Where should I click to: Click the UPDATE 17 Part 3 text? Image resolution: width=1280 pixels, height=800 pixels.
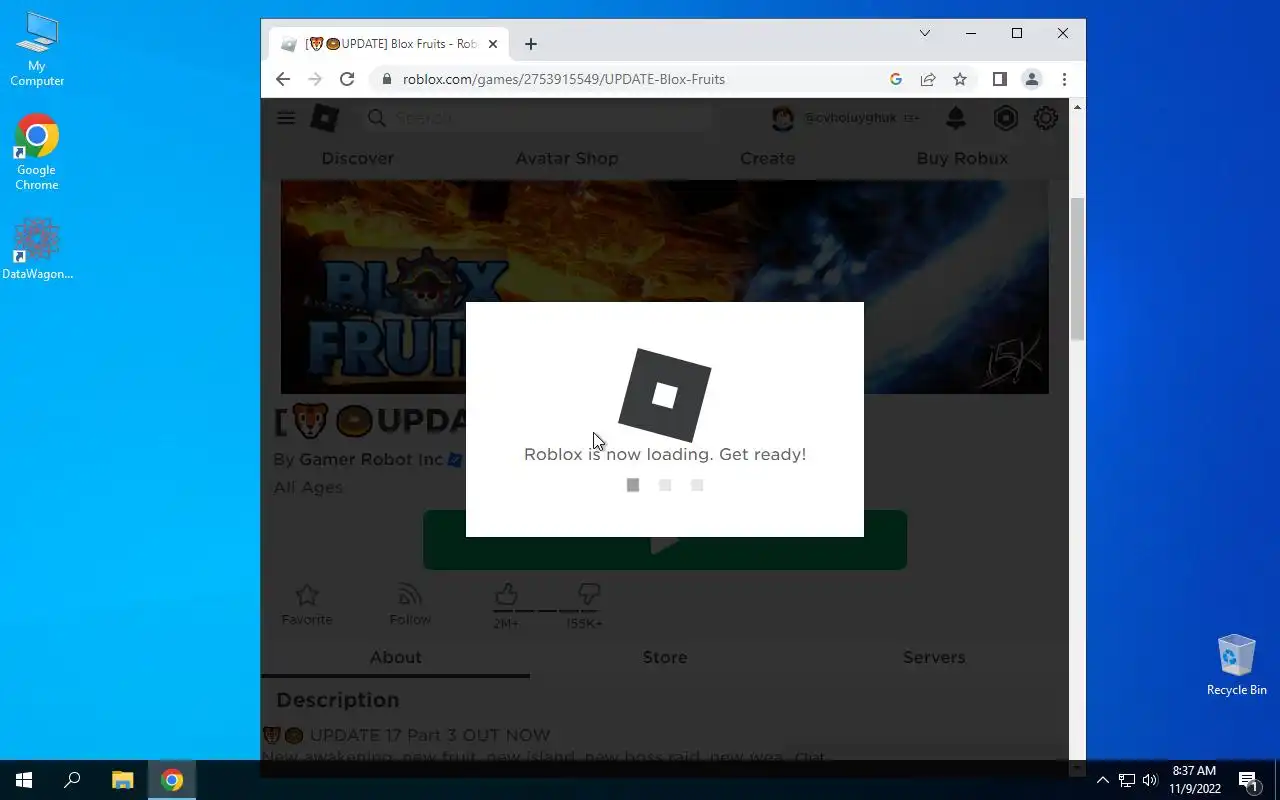[x=430, y=735]
